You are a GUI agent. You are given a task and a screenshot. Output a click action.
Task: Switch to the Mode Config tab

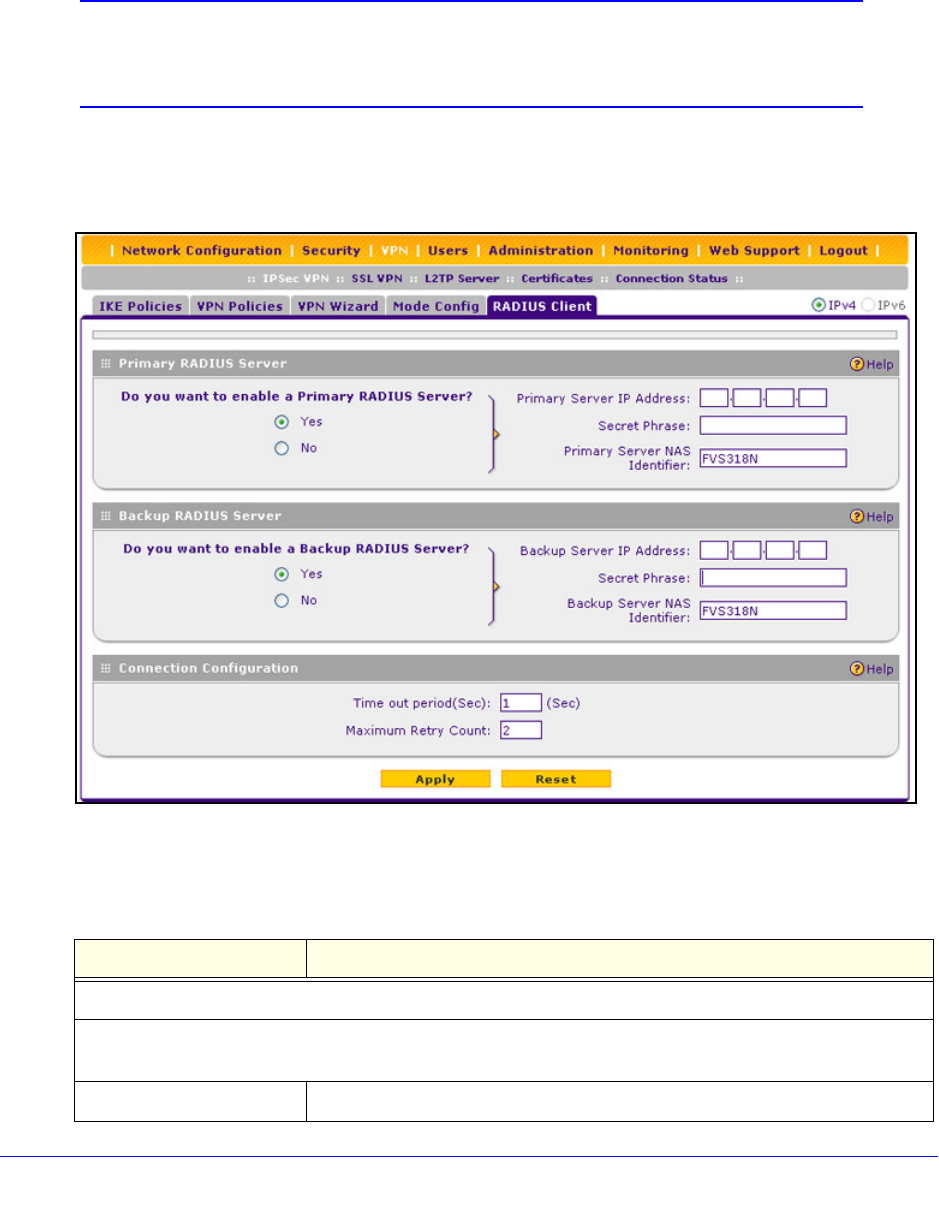pyautogui.click(x=436, y=306)
